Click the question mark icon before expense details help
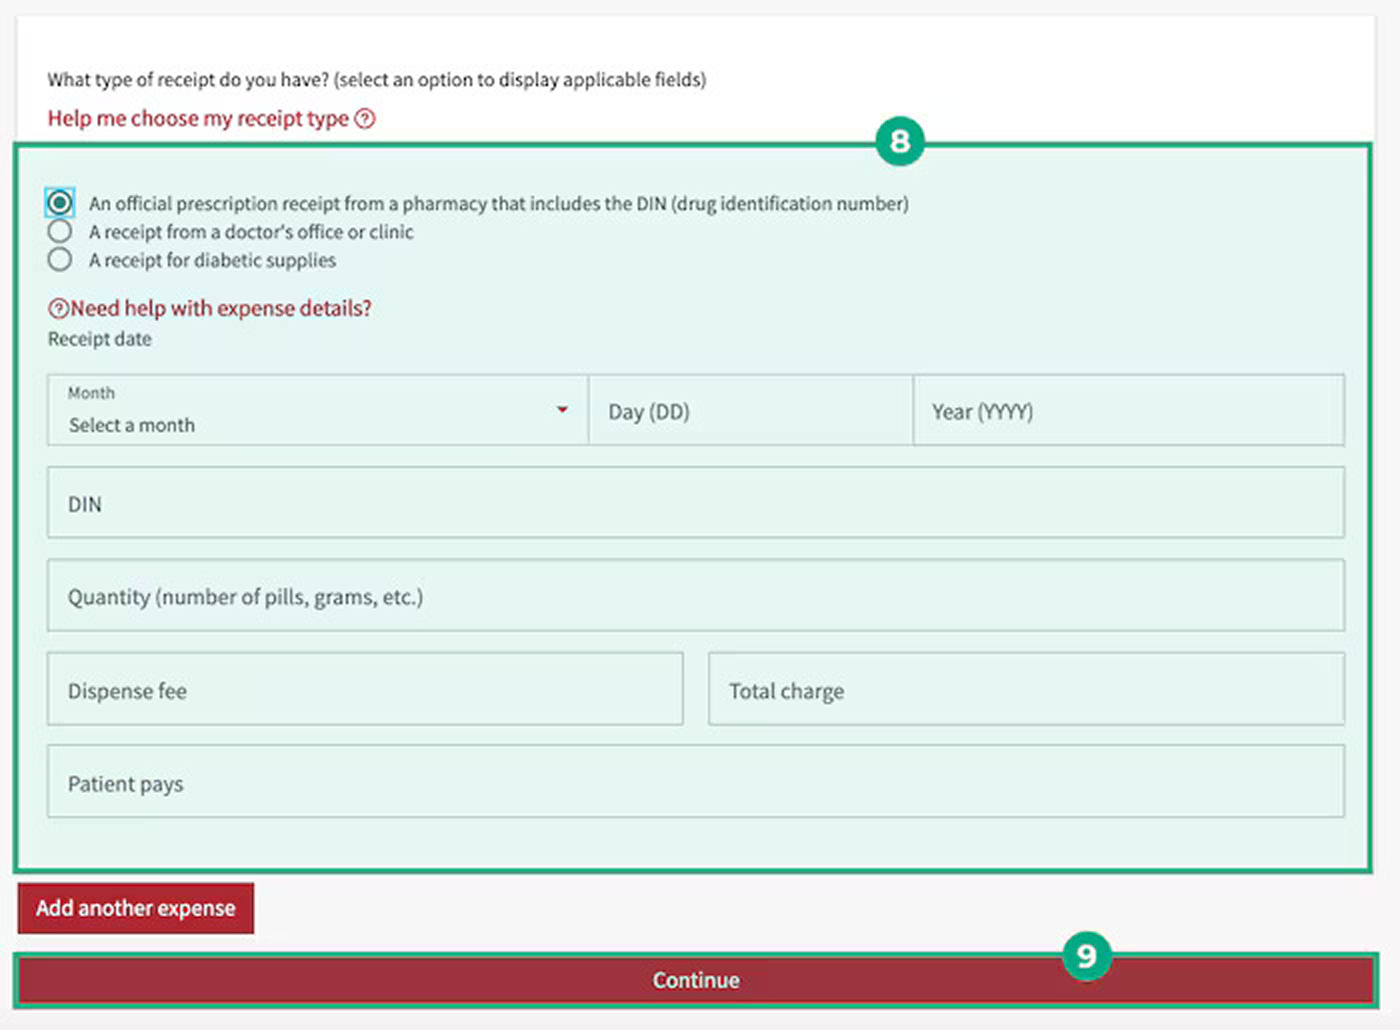This screenshot has height=1030, width=1400. point(59,309)
